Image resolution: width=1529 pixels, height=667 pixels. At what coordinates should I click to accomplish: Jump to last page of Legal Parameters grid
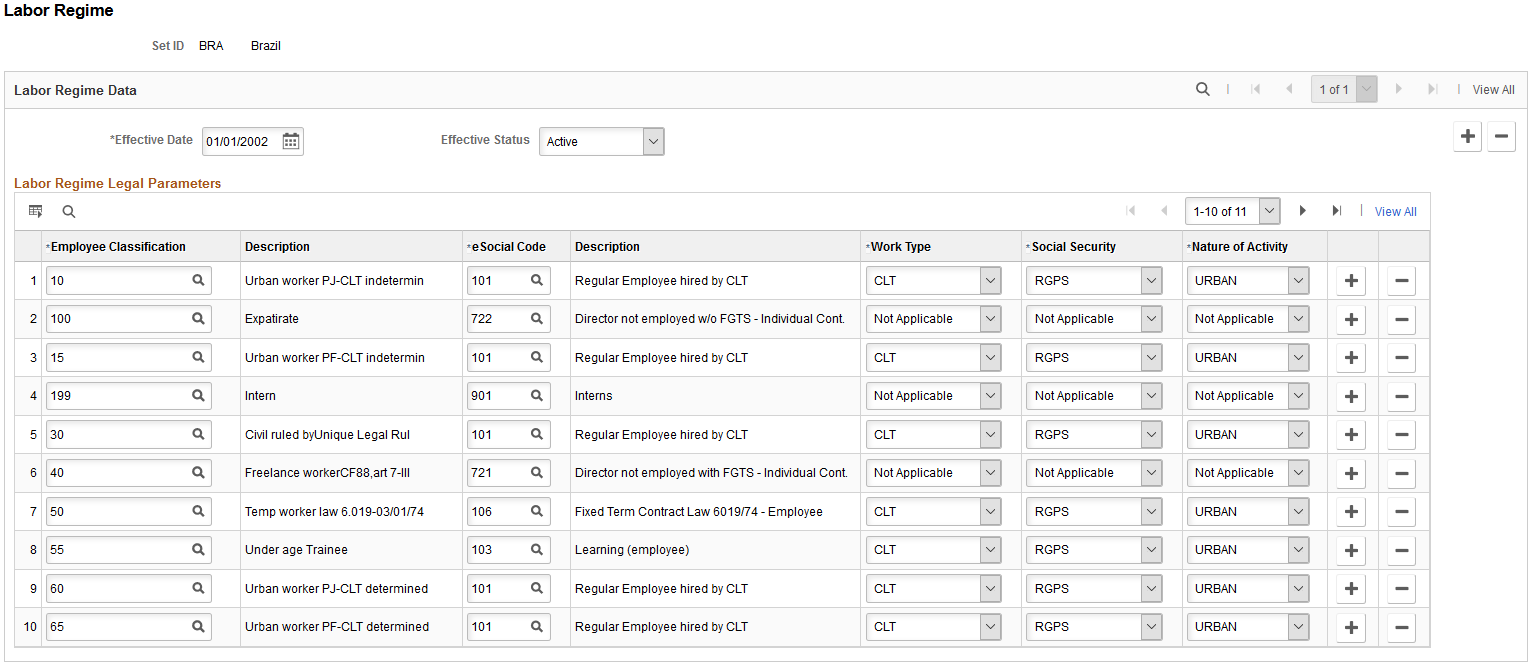(1337, 211)
